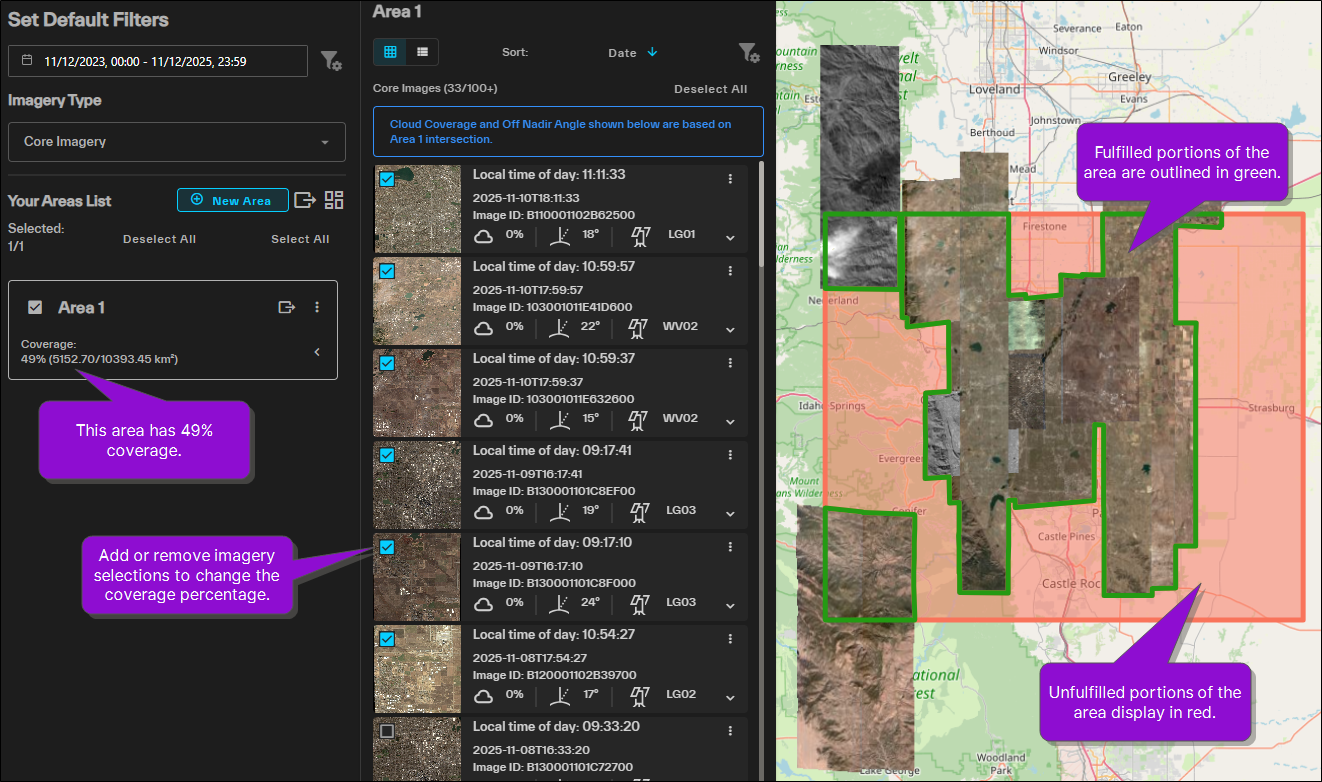Collapse Area 1 coverage chevron

(317, 352)
